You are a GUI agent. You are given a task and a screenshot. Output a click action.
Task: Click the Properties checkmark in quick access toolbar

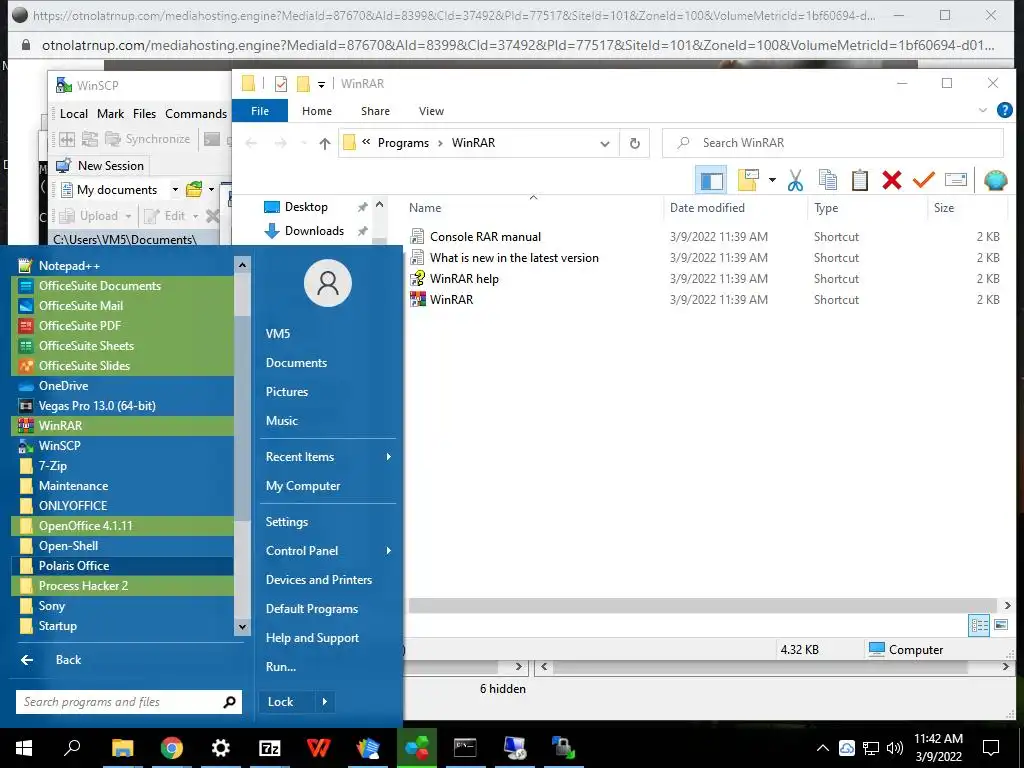point(281,84)
